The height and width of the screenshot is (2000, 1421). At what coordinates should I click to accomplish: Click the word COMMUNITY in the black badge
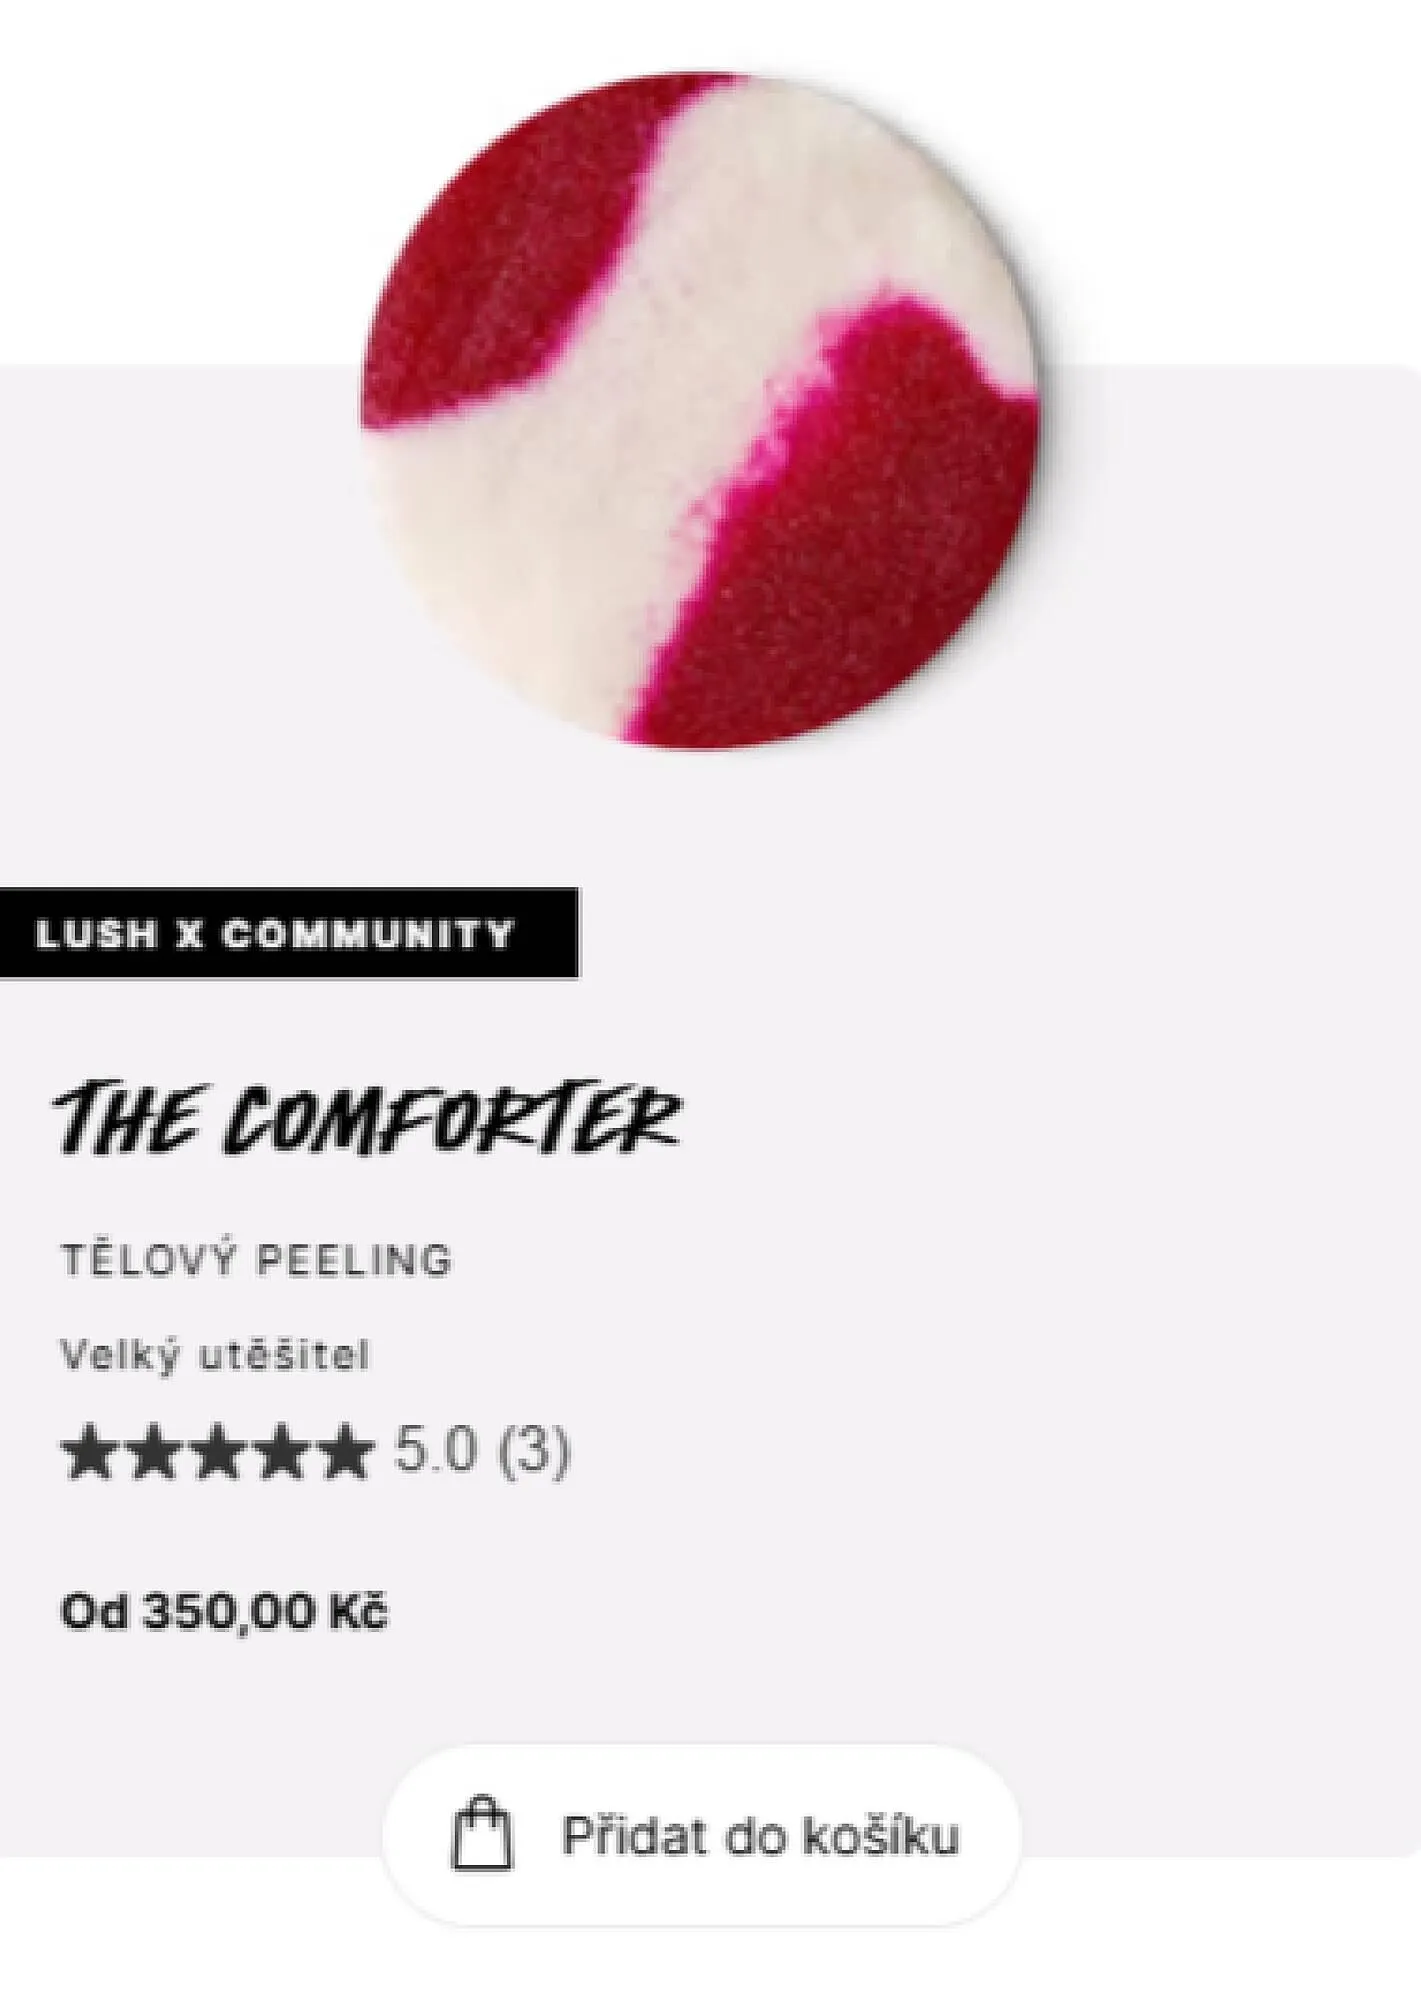click(367, 934)
